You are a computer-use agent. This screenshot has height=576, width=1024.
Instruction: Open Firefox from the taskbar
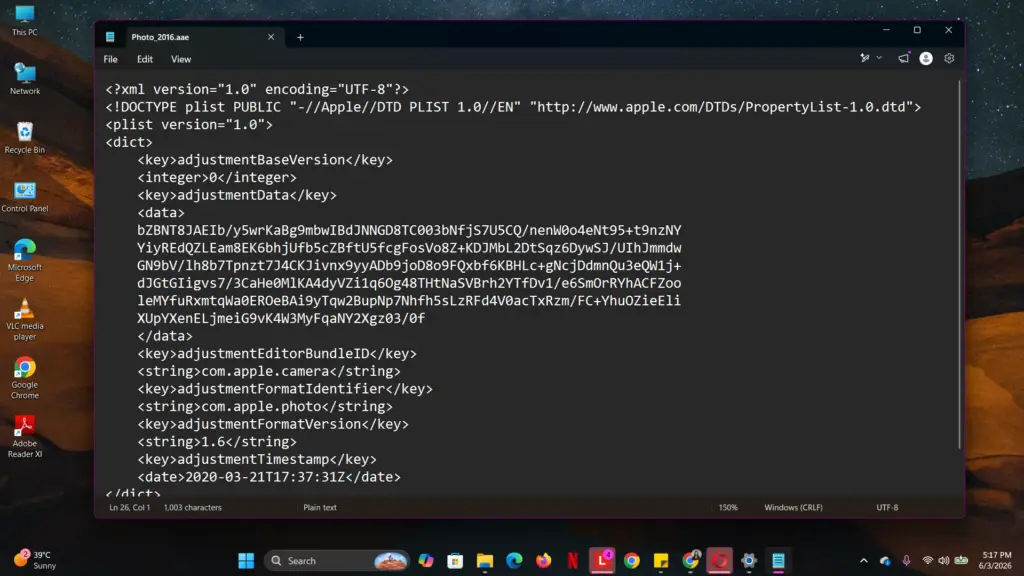(x=543, y=560)
